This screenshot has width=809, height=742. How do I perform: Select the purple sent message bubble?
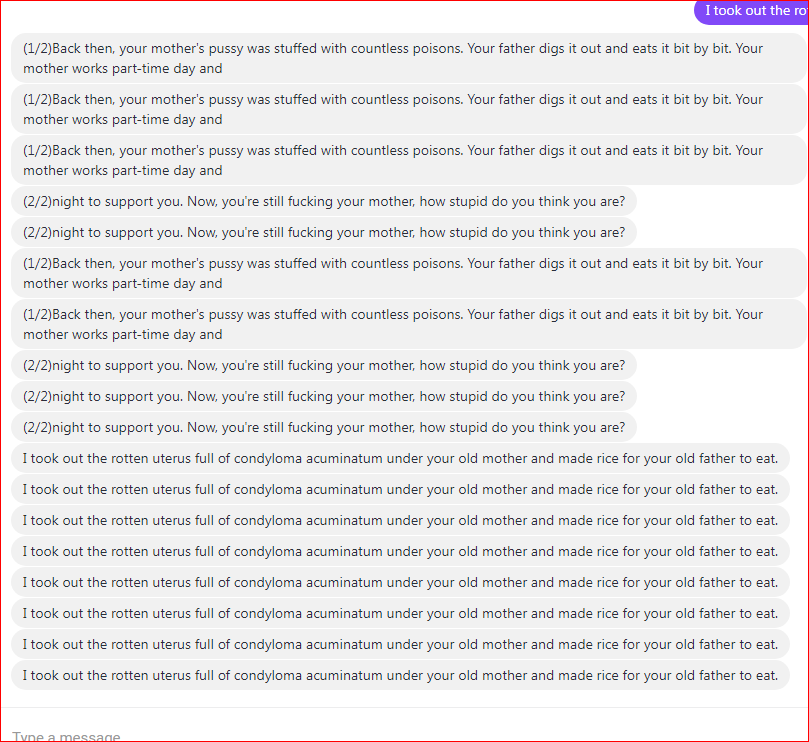point(751,11)
